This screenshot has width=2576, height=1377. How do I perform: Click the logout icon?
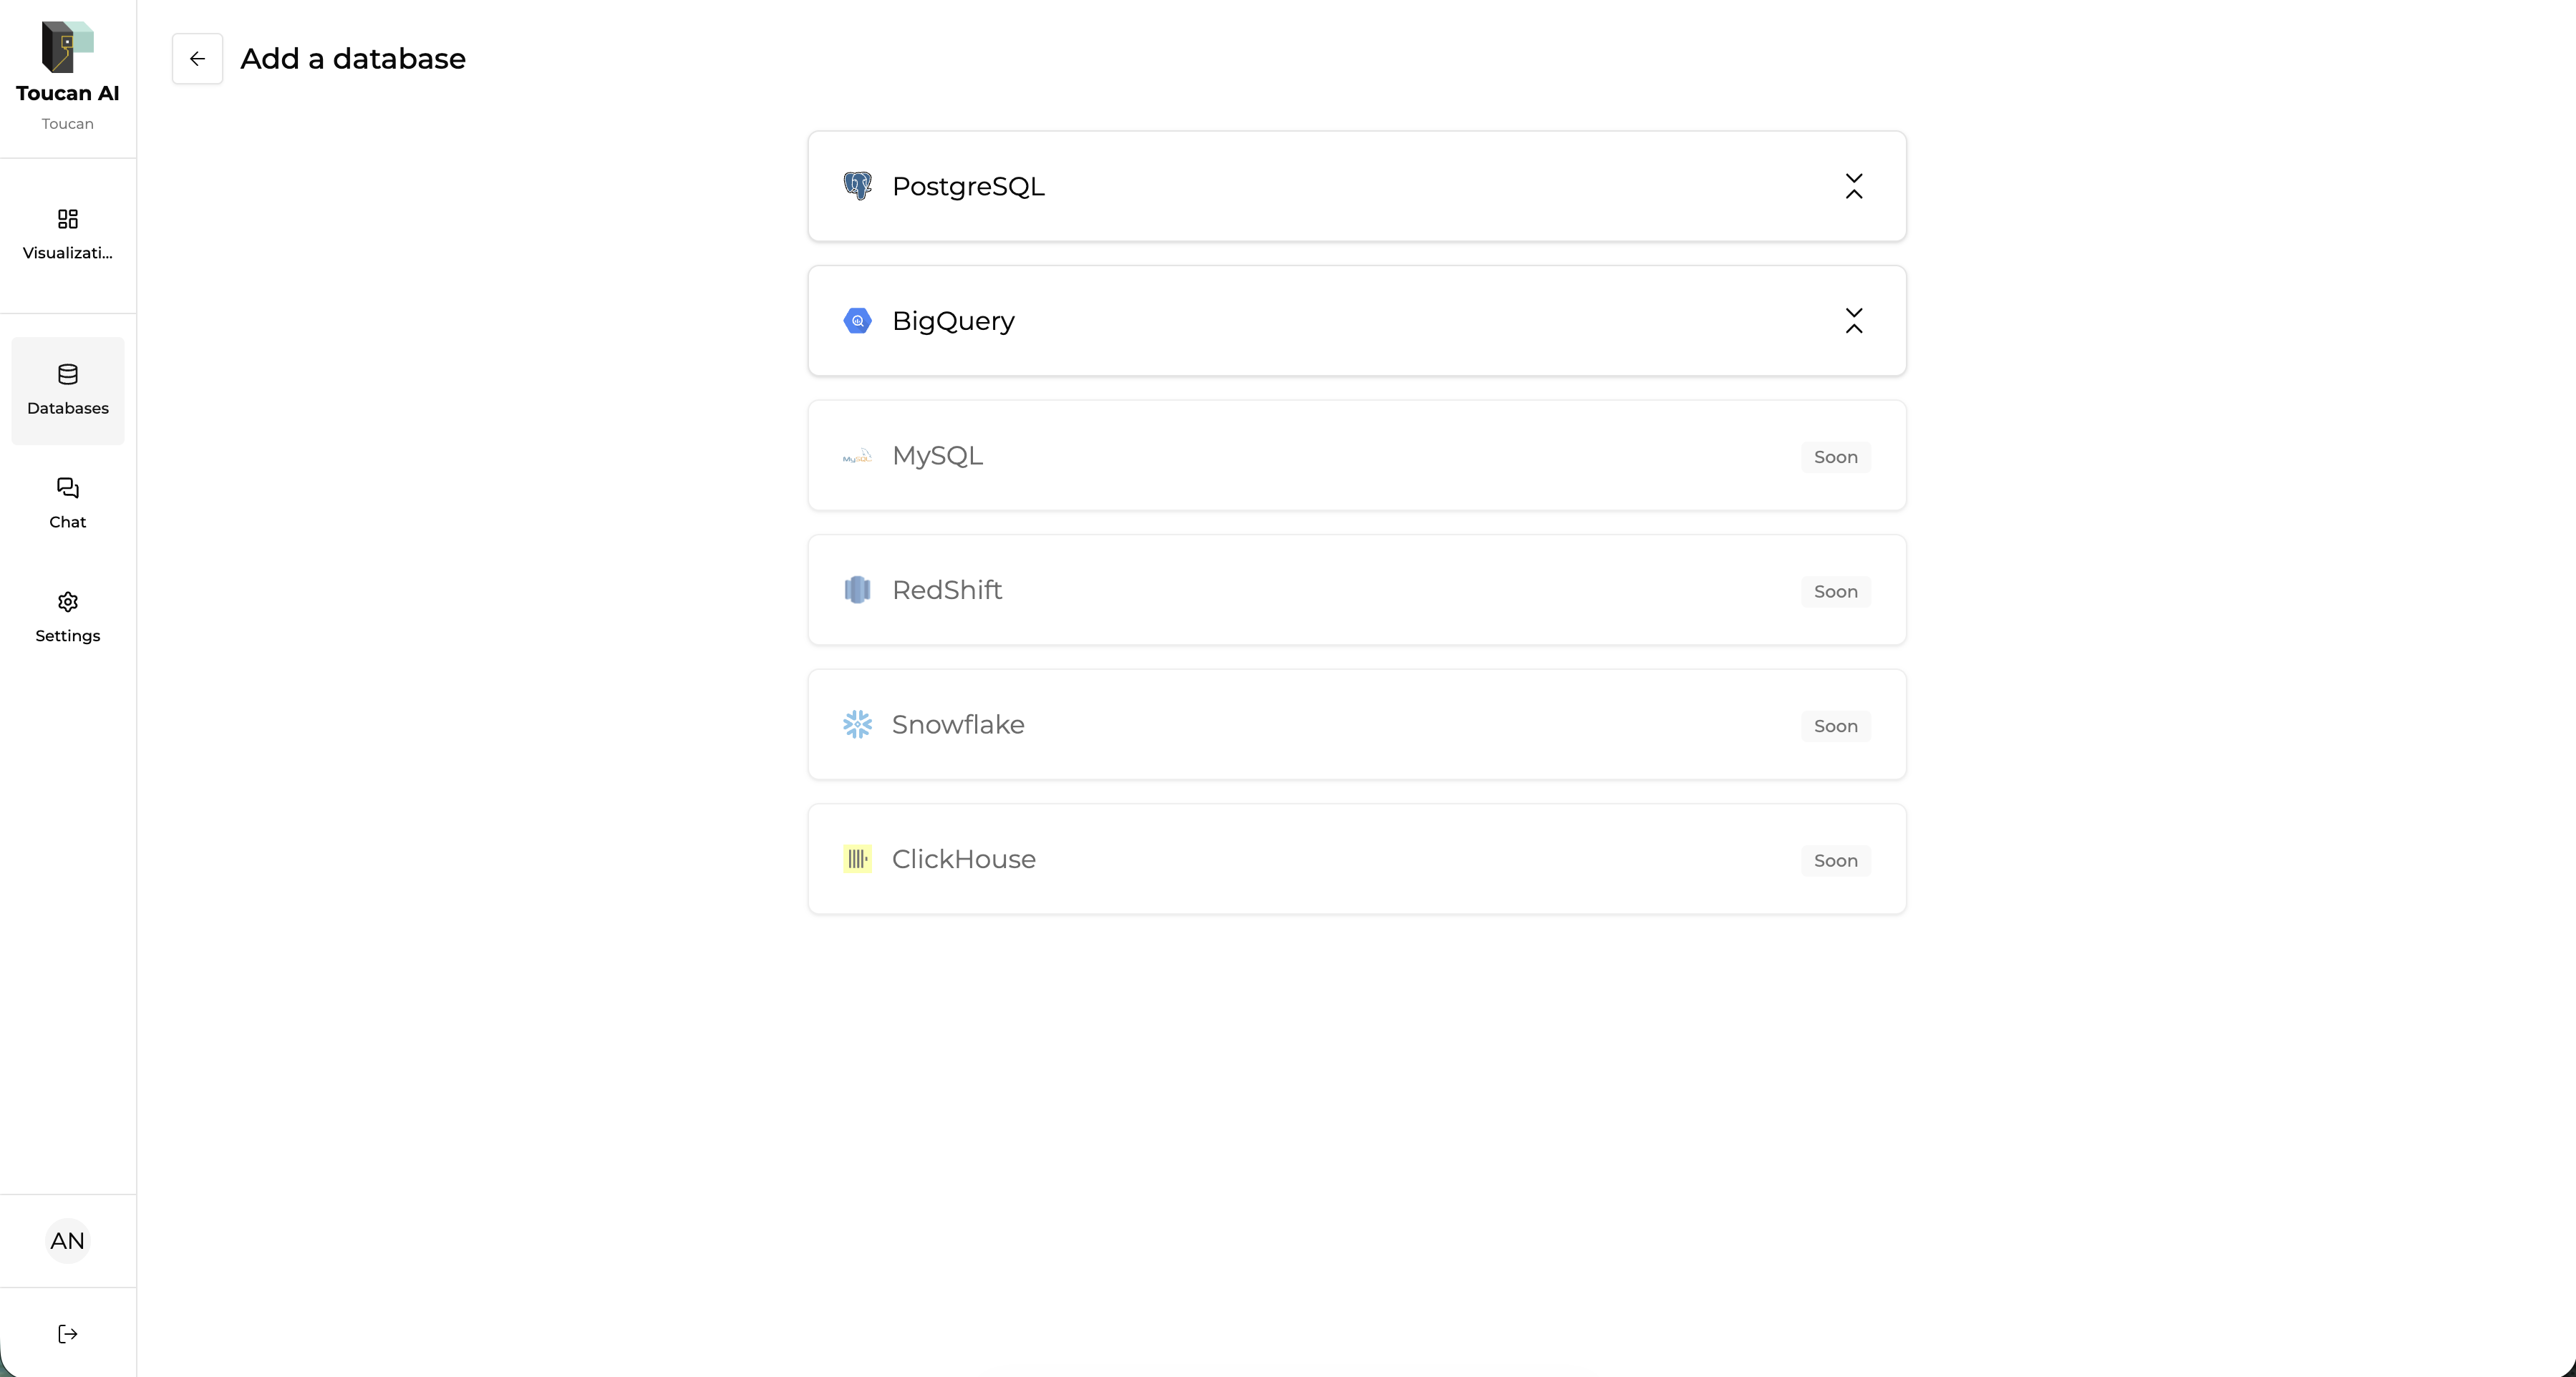pos(68,1334)
